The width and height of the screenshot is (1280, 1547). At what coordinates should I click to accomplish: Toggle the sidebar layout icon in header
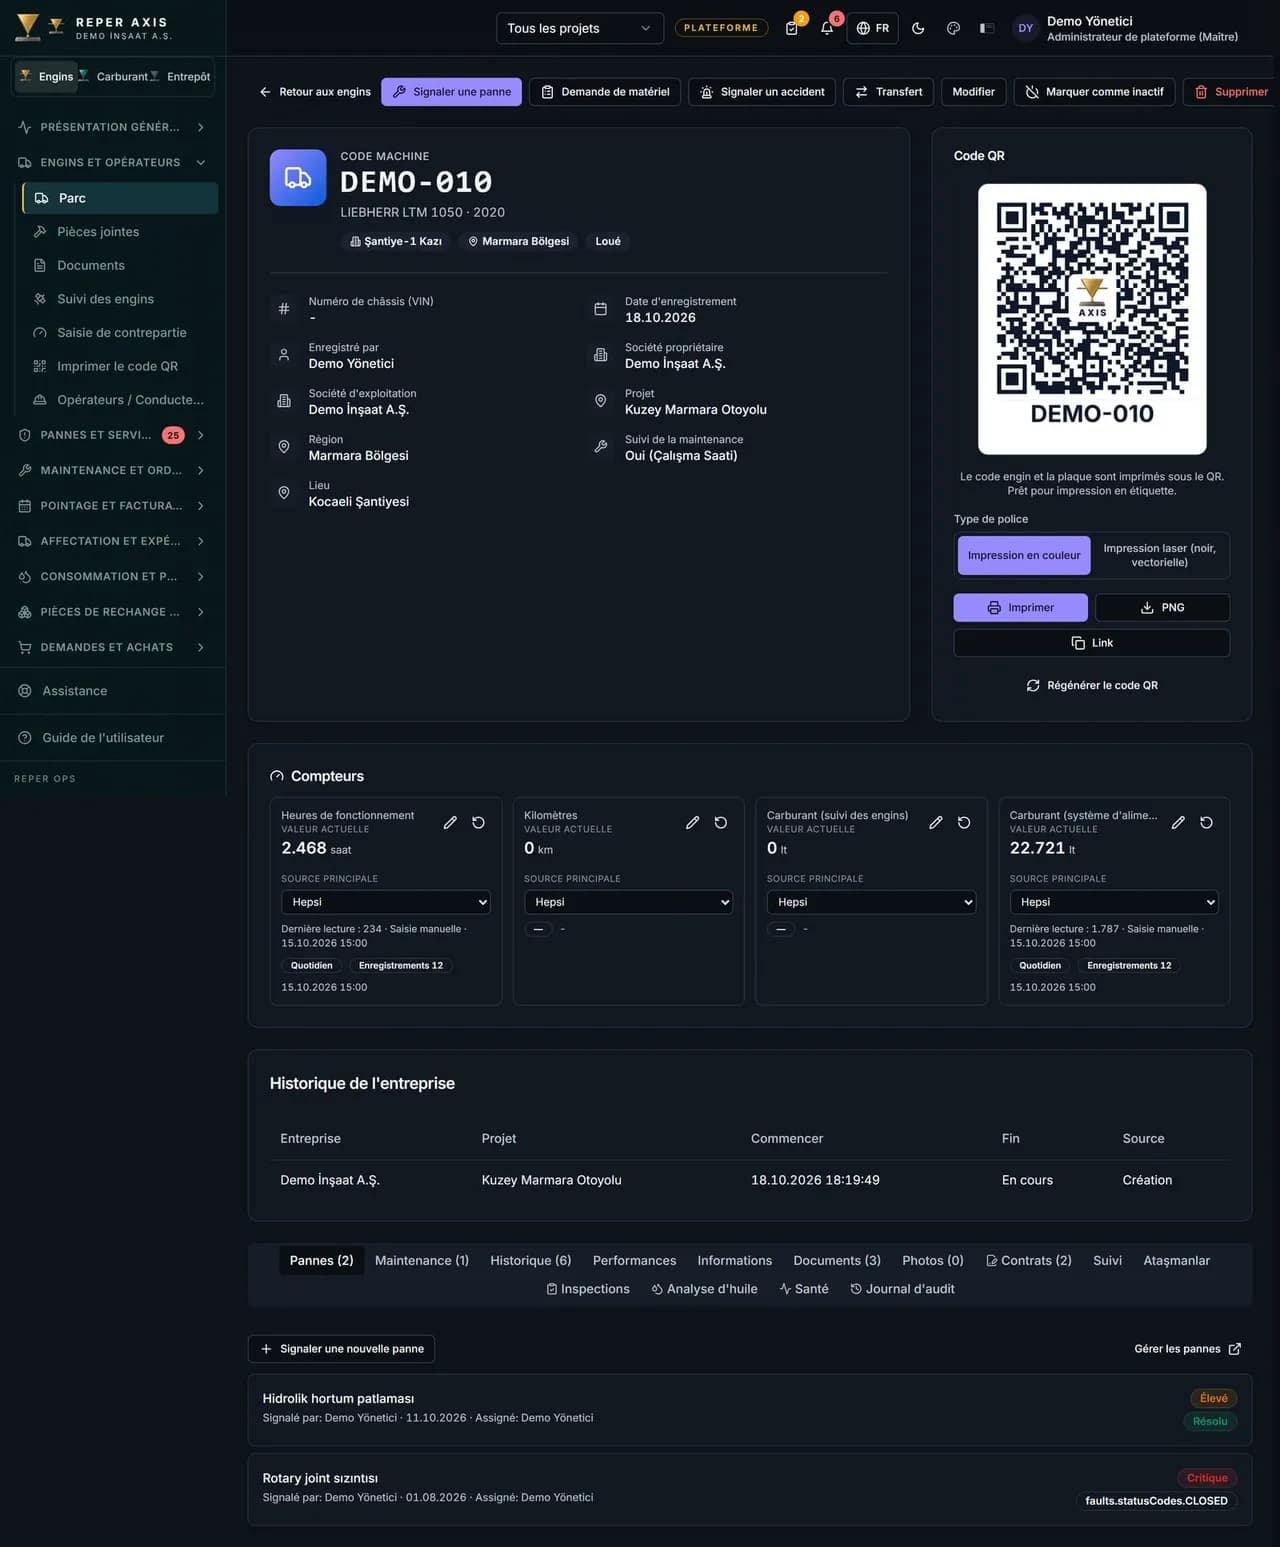point(987,28)
